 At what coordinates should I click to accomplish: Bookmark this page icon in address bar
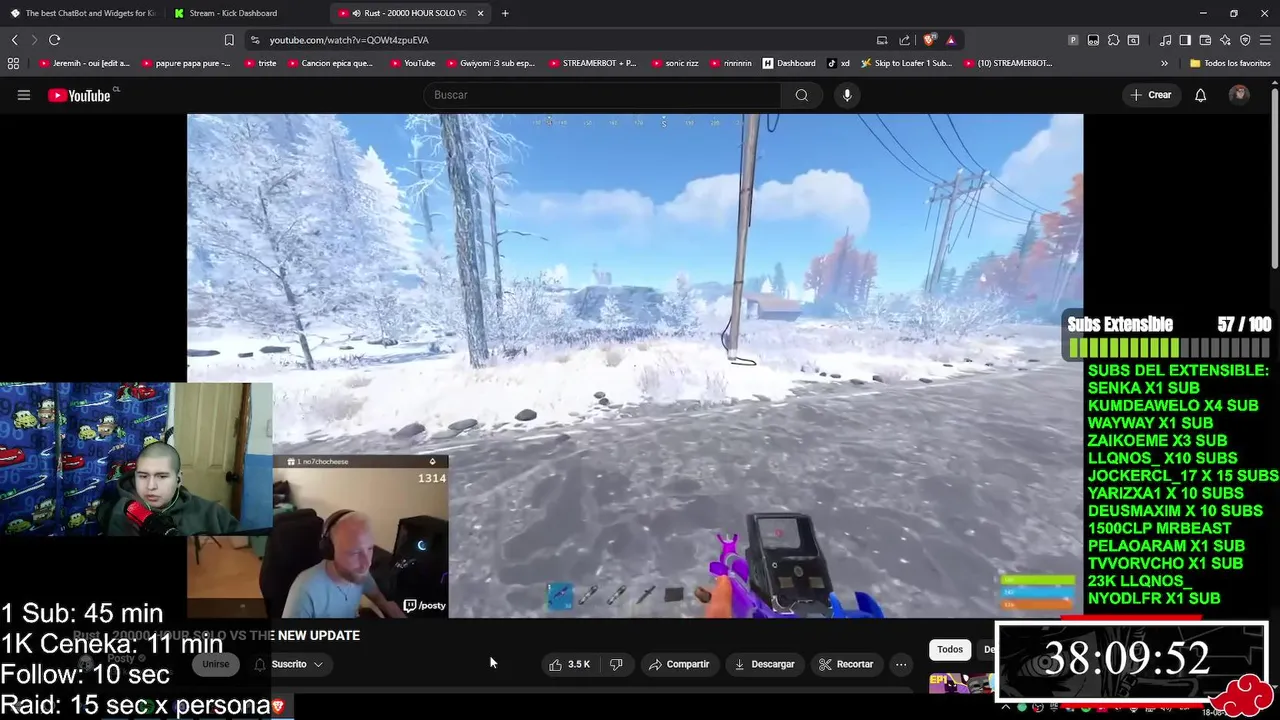[229, 40]
